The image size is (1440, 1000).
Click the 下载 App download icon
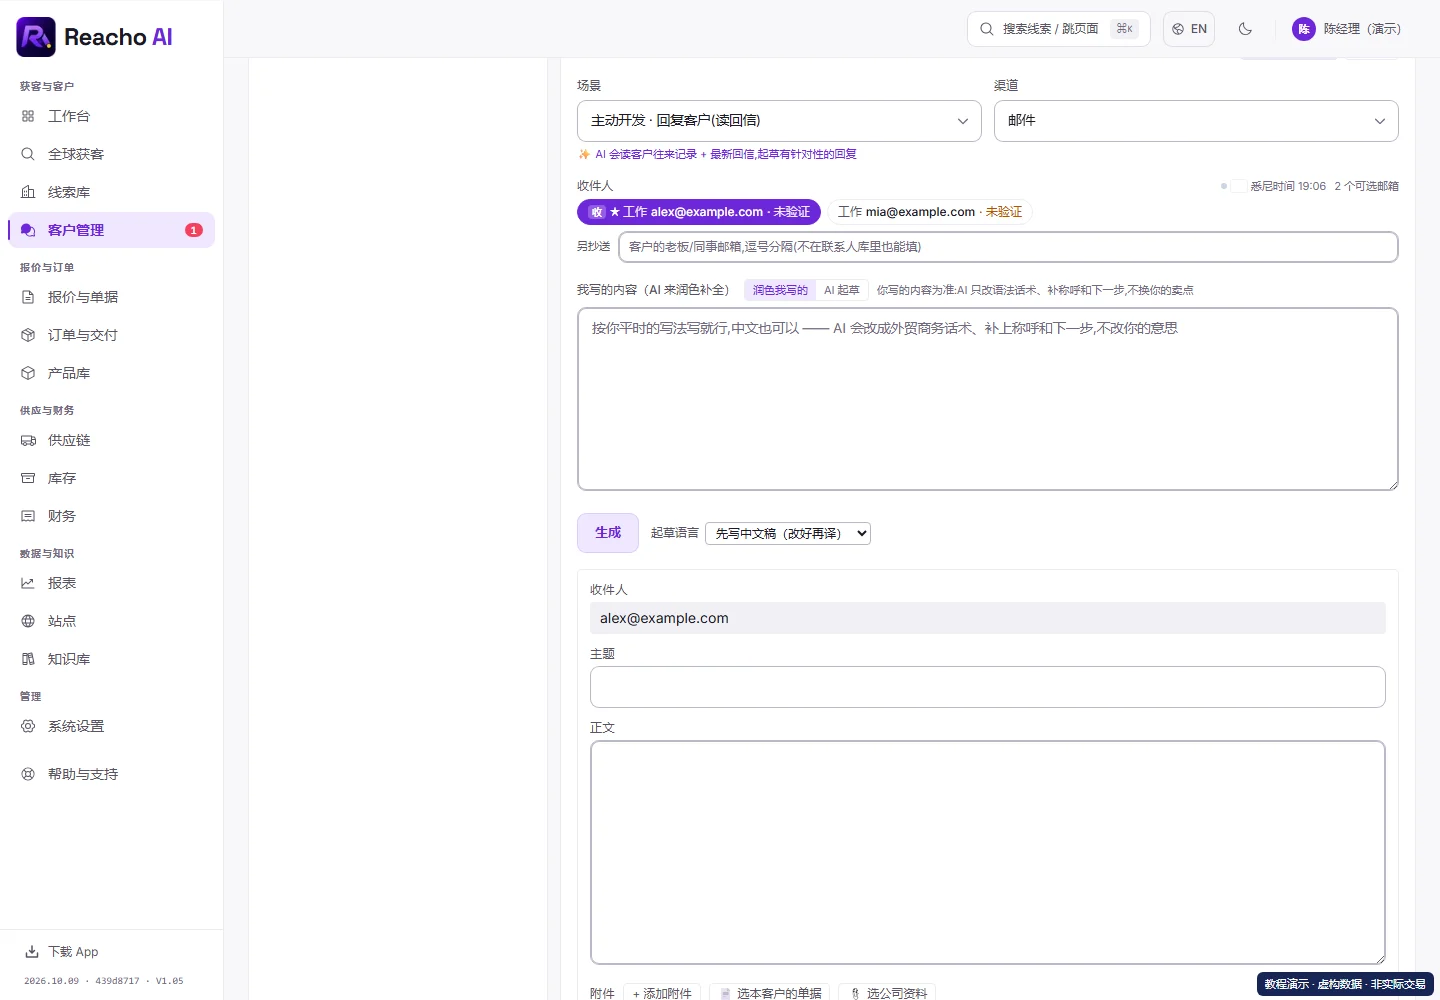(32, 952)
